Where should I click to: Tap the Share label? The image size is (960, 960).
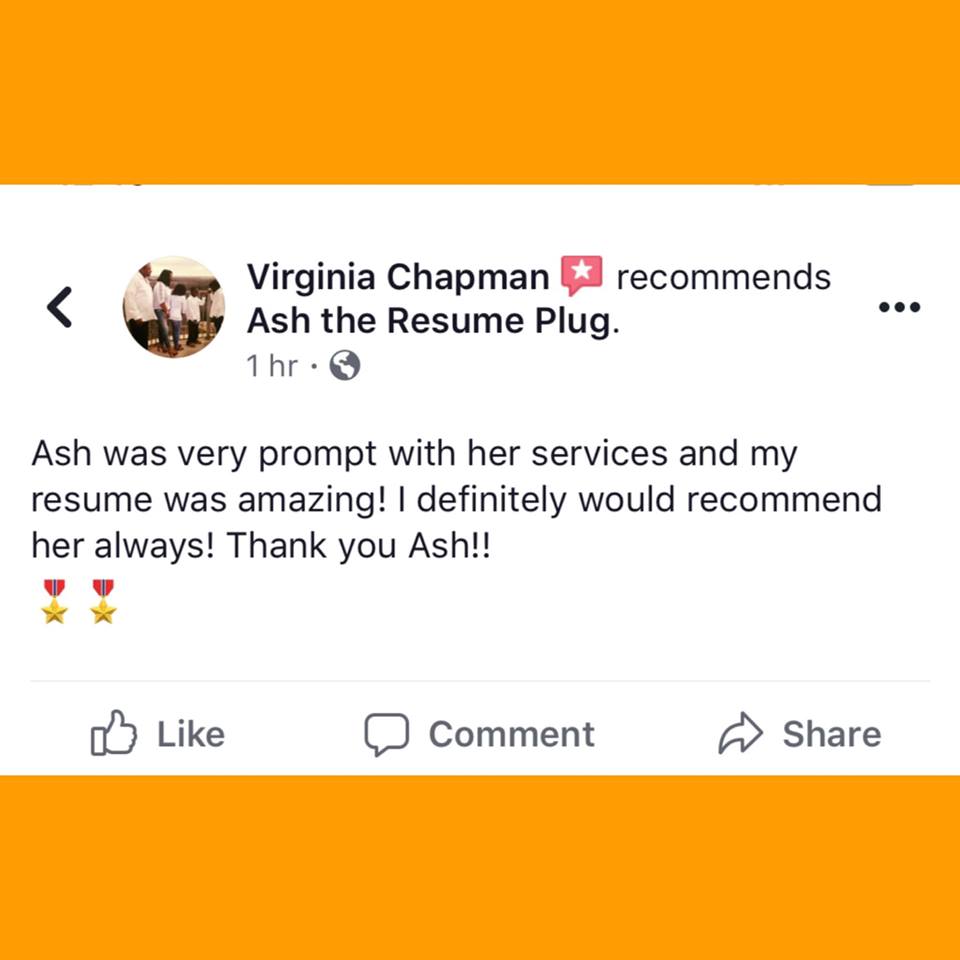[x=832, y=734]
